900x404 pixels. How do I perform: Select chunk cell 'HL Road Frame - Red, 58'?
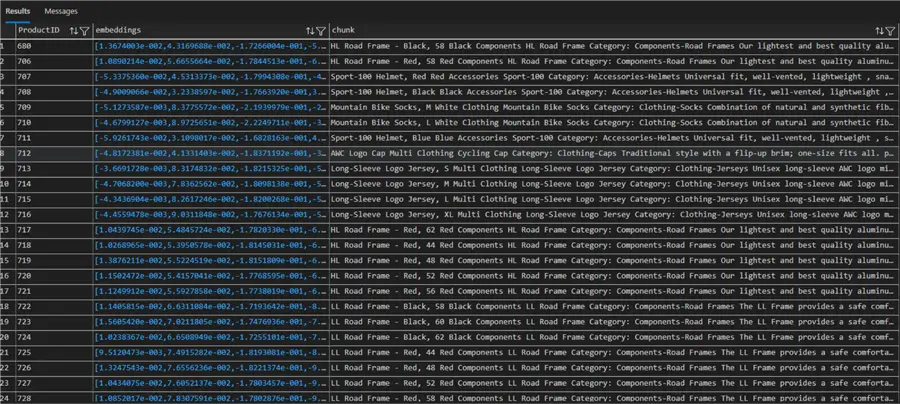(x=612, y=61)
